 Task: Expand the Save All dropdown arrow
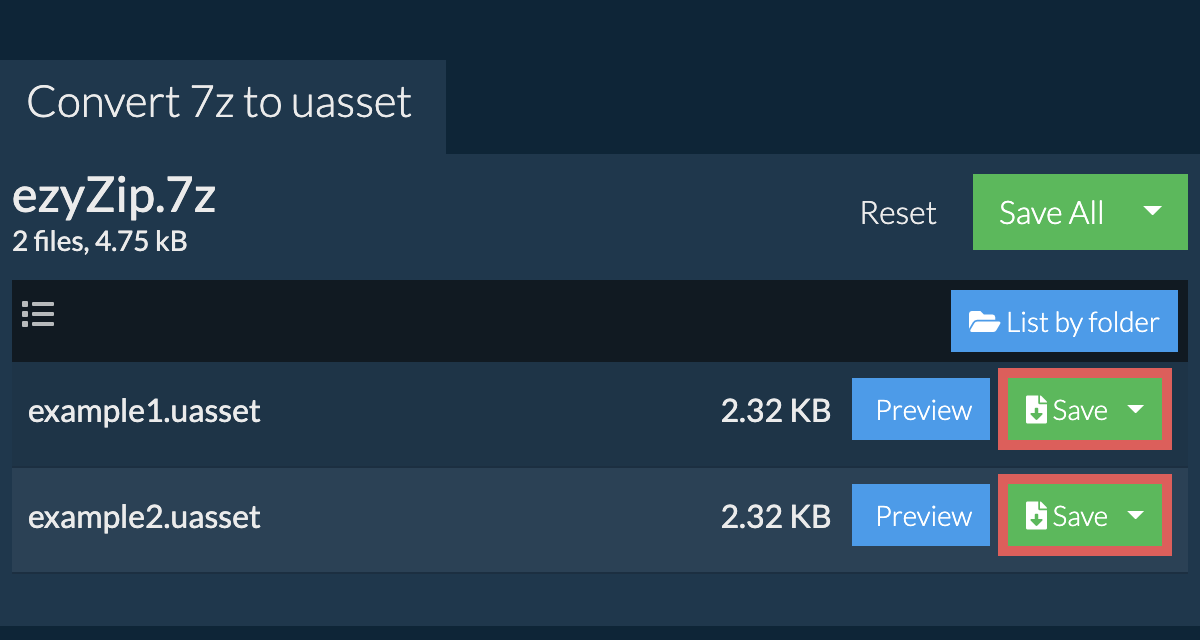pyautogui.click(x=1152, y=212)
